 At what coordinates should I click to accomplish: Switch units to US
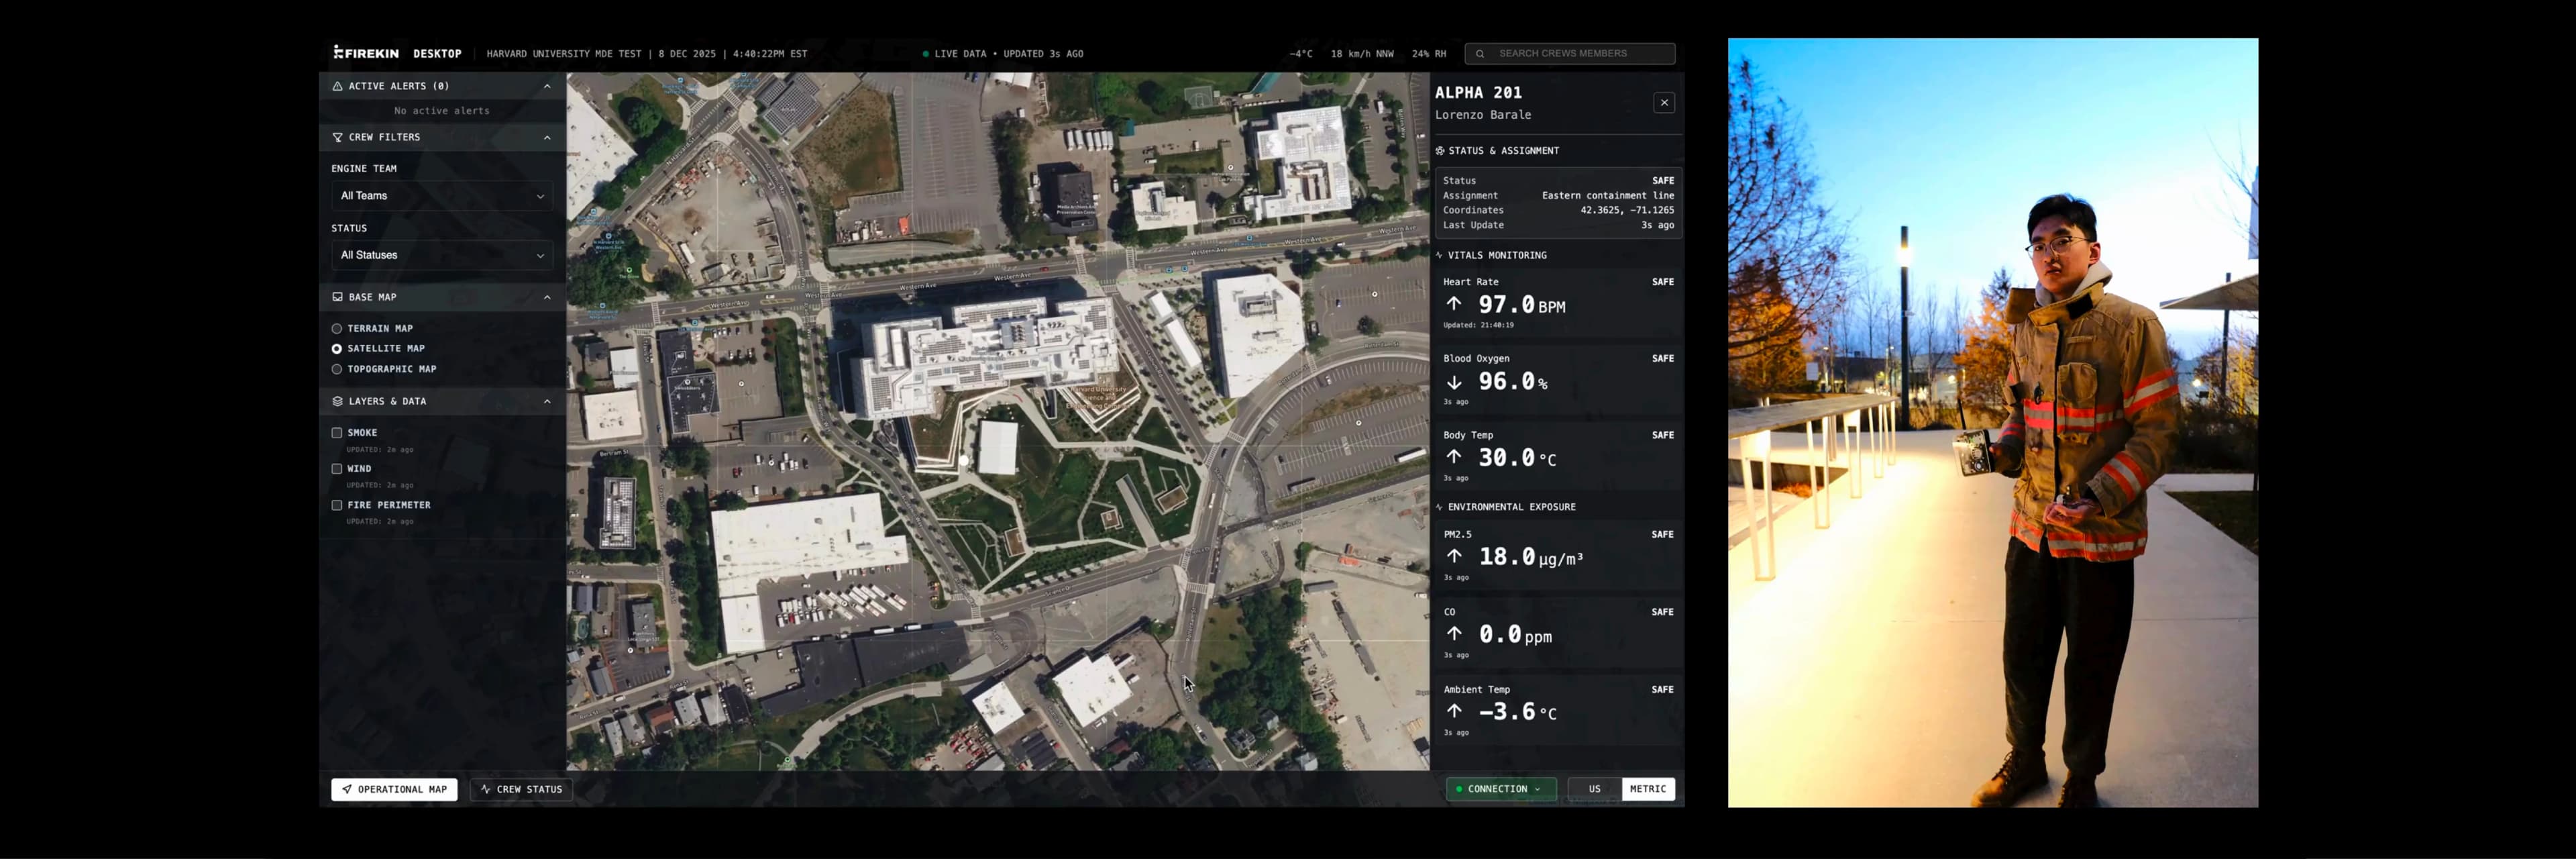(1594, 789)
